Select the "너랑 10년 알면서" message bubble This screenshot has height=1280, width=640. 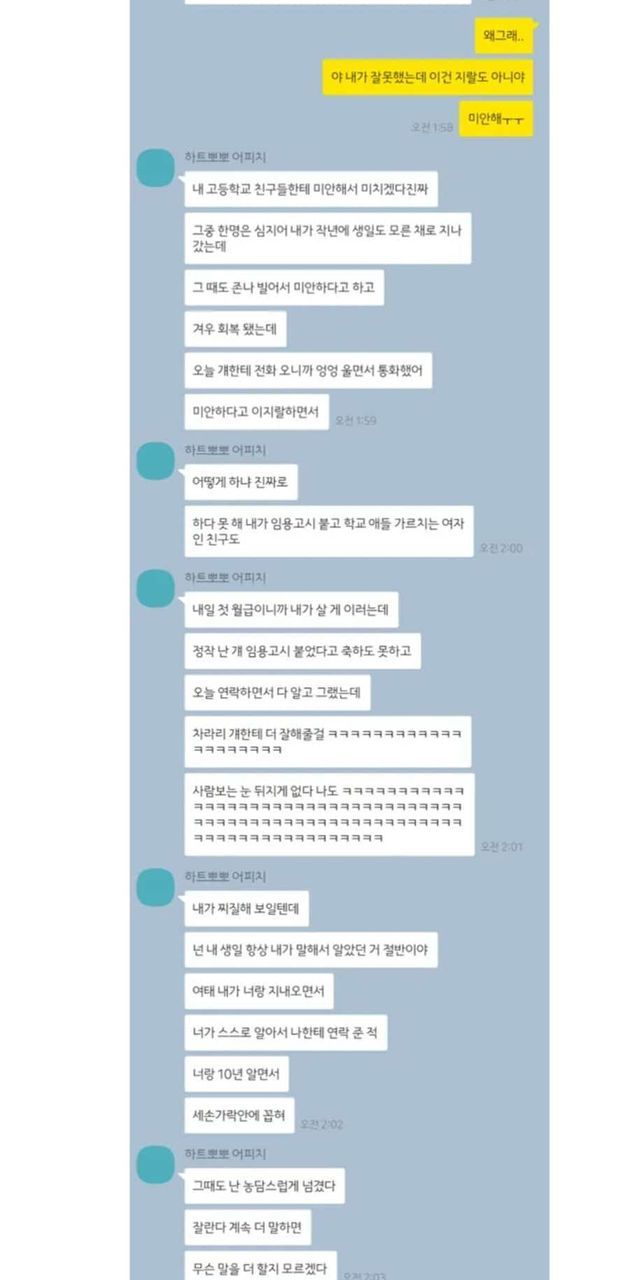pos(237,1074)
